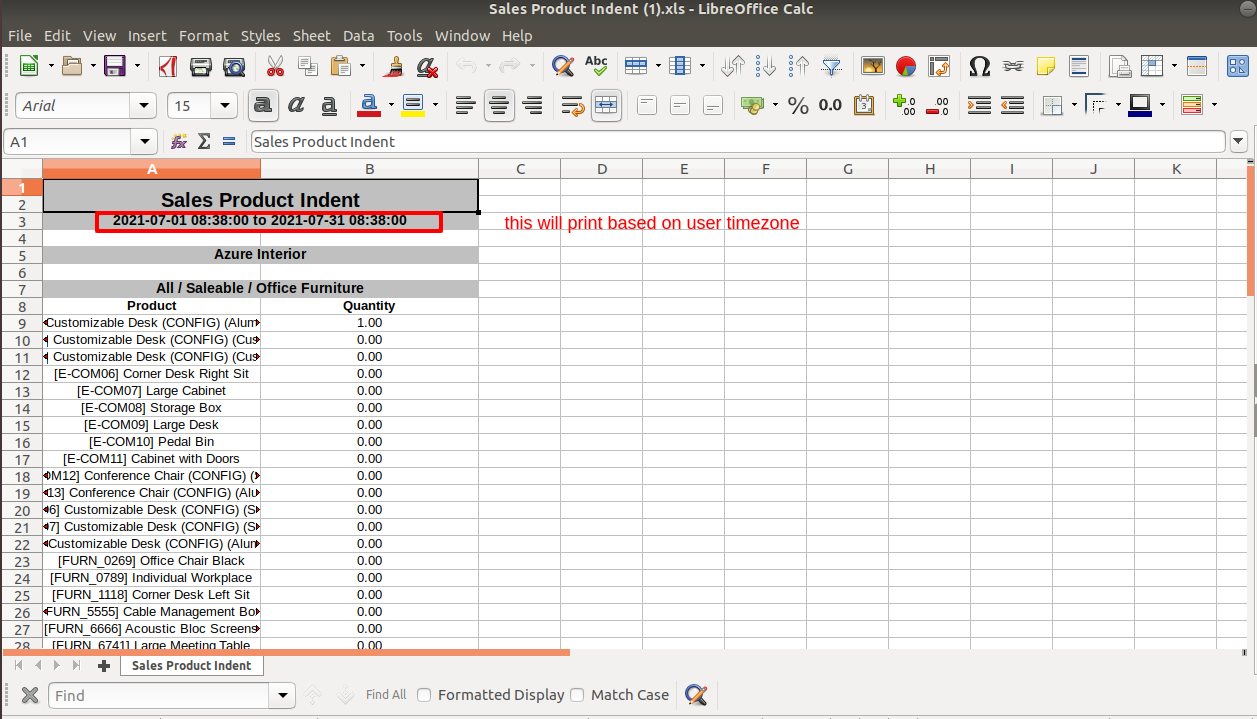The image size is (1257, 719).
Task: Delete decimal place icon
Action: pos(938,105)
